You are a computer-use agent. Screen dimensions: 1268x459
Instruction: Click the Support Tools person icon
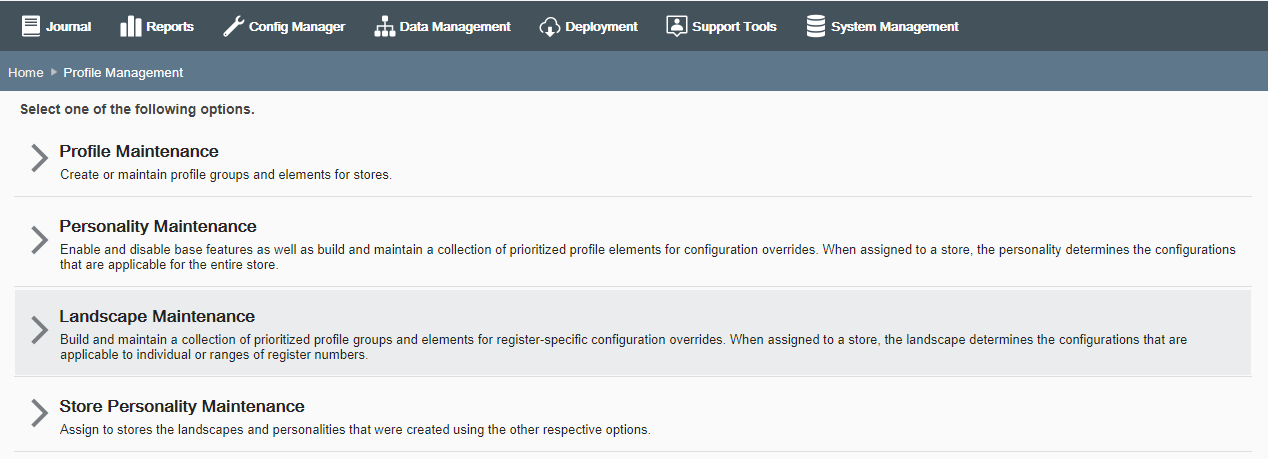click(677, 26)
